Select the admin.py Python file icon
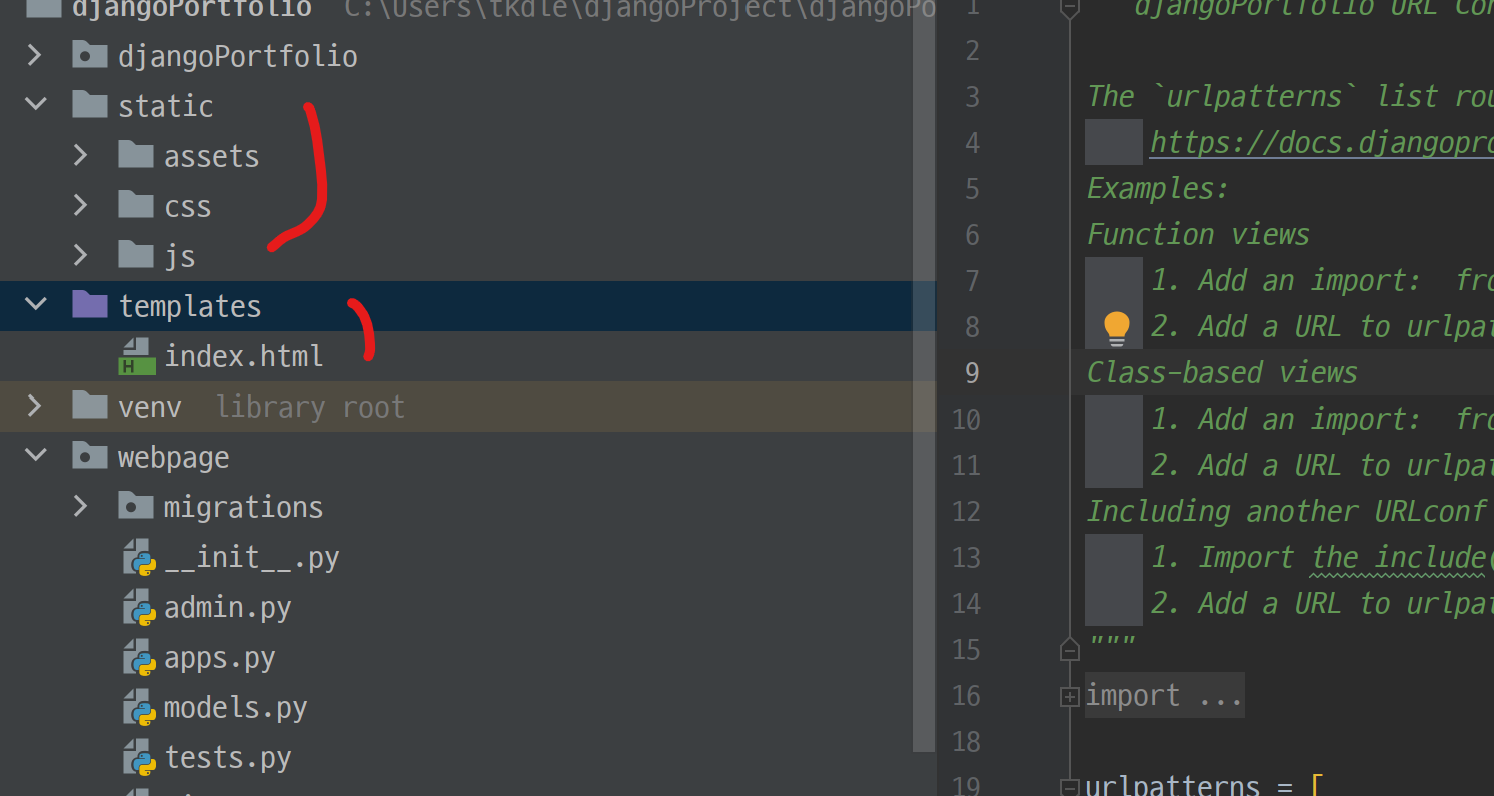 [x=140, y=608]
